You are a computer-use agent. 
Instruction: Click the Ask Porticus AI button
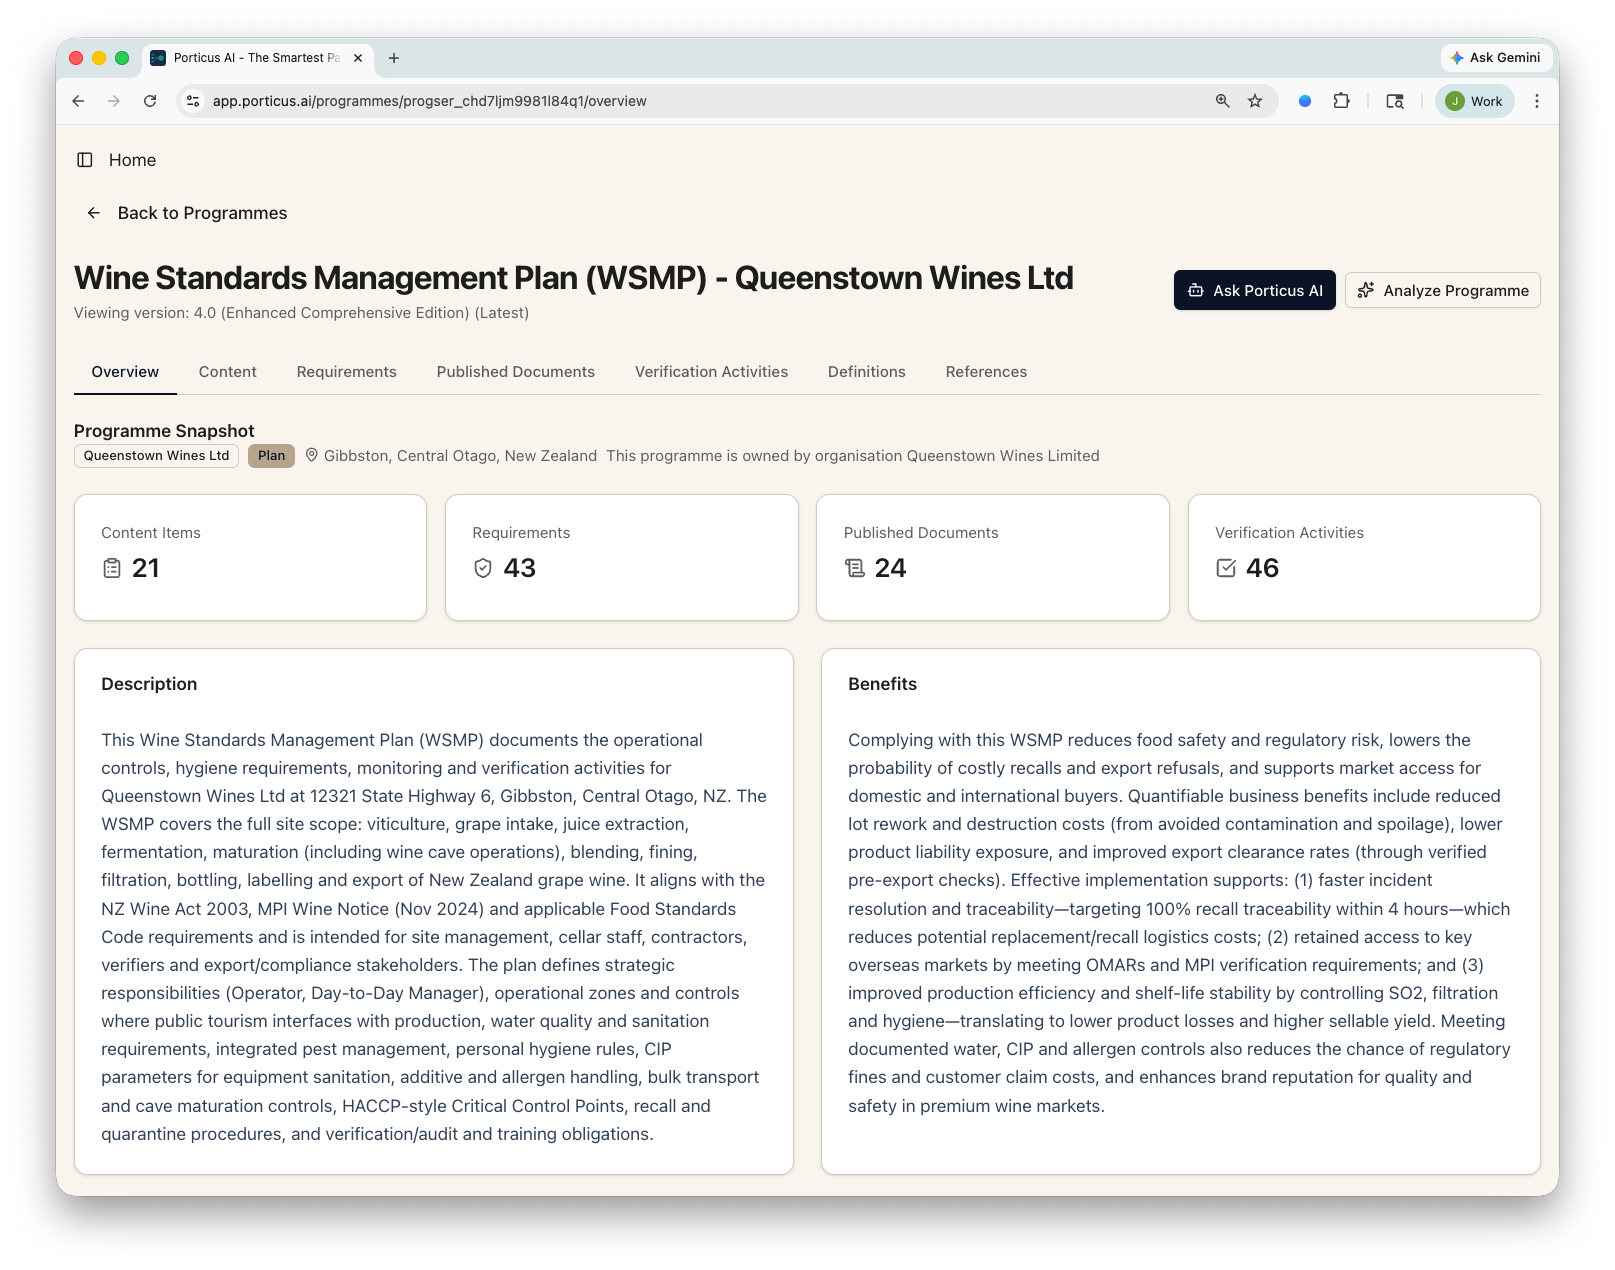1255,291
